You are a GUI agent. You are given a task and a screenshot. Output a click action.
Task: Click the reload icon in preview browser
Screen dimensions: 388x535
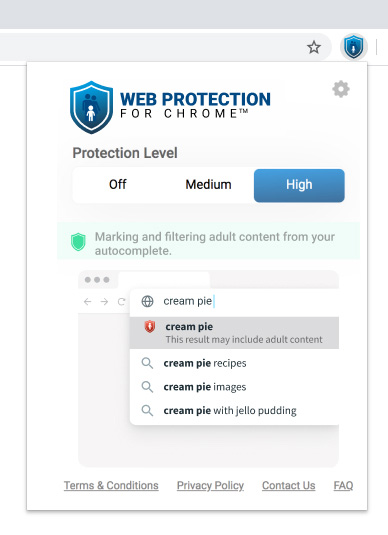pos(121,302)
